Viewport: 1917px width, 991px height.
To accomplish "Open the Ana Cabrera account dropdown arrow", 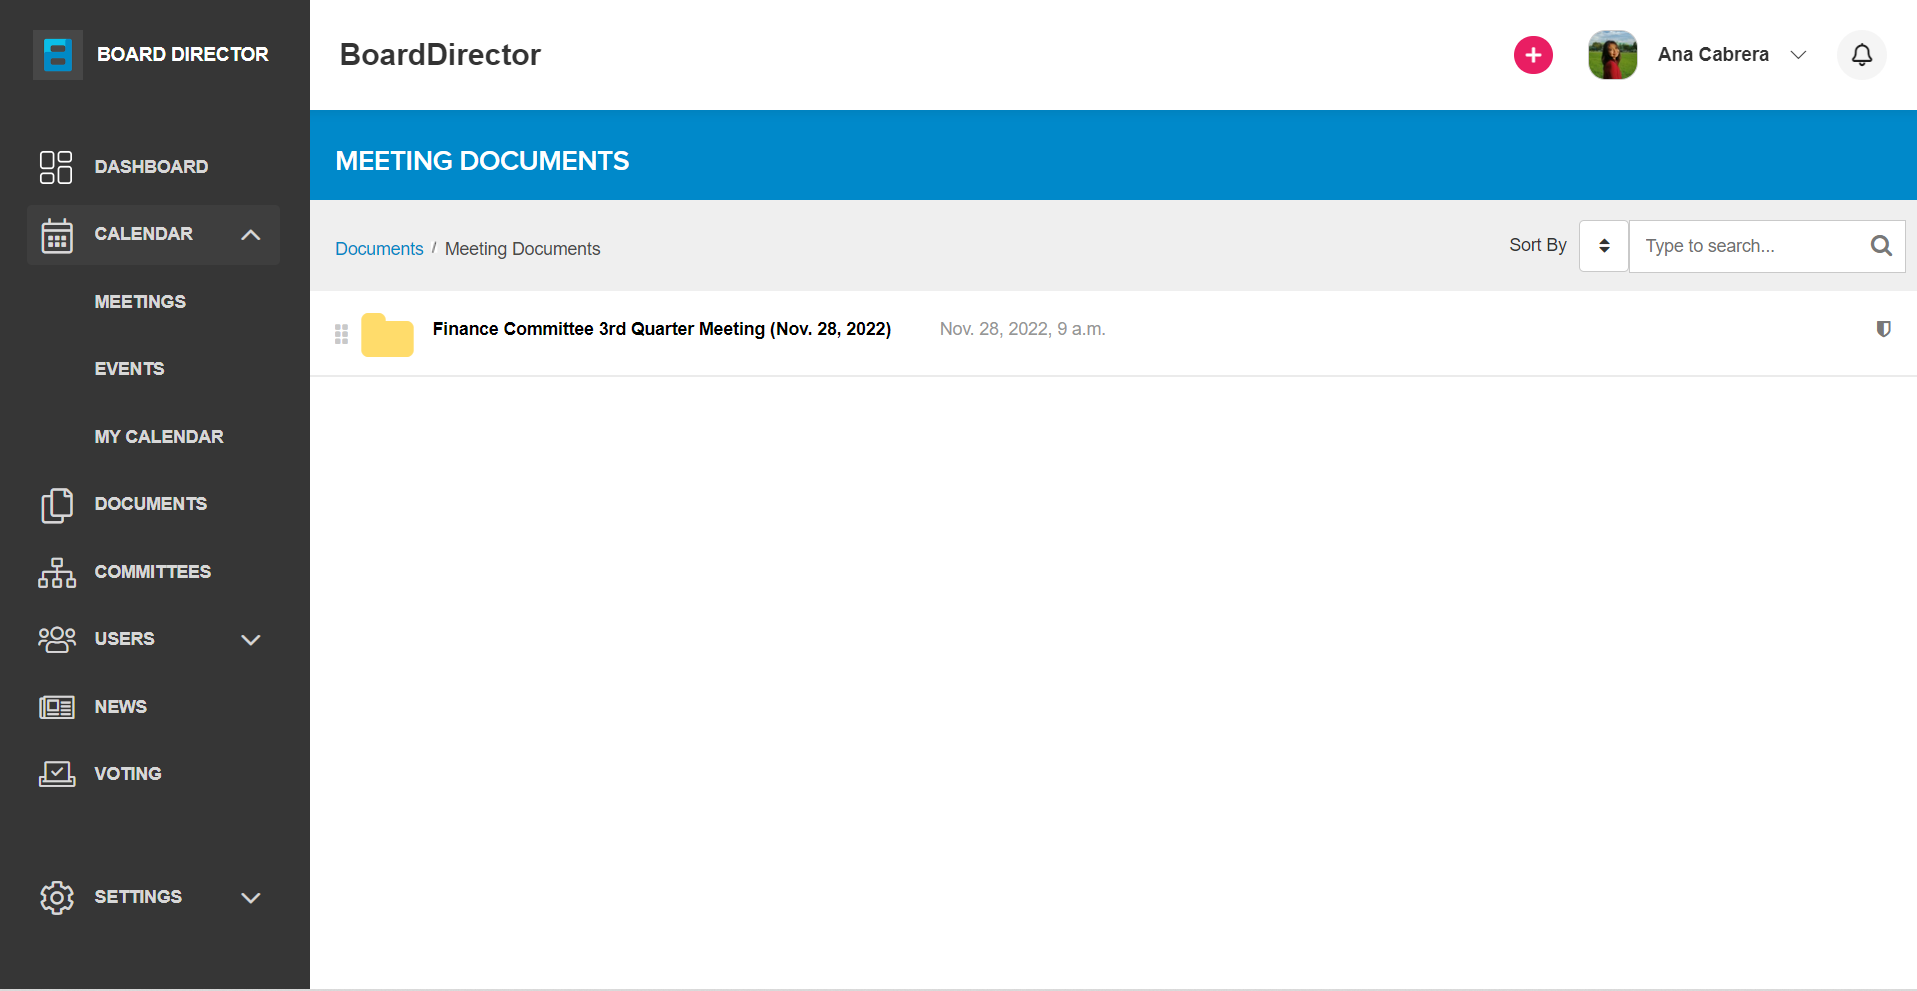I will pyautogui.click(x=1798, y=55).
